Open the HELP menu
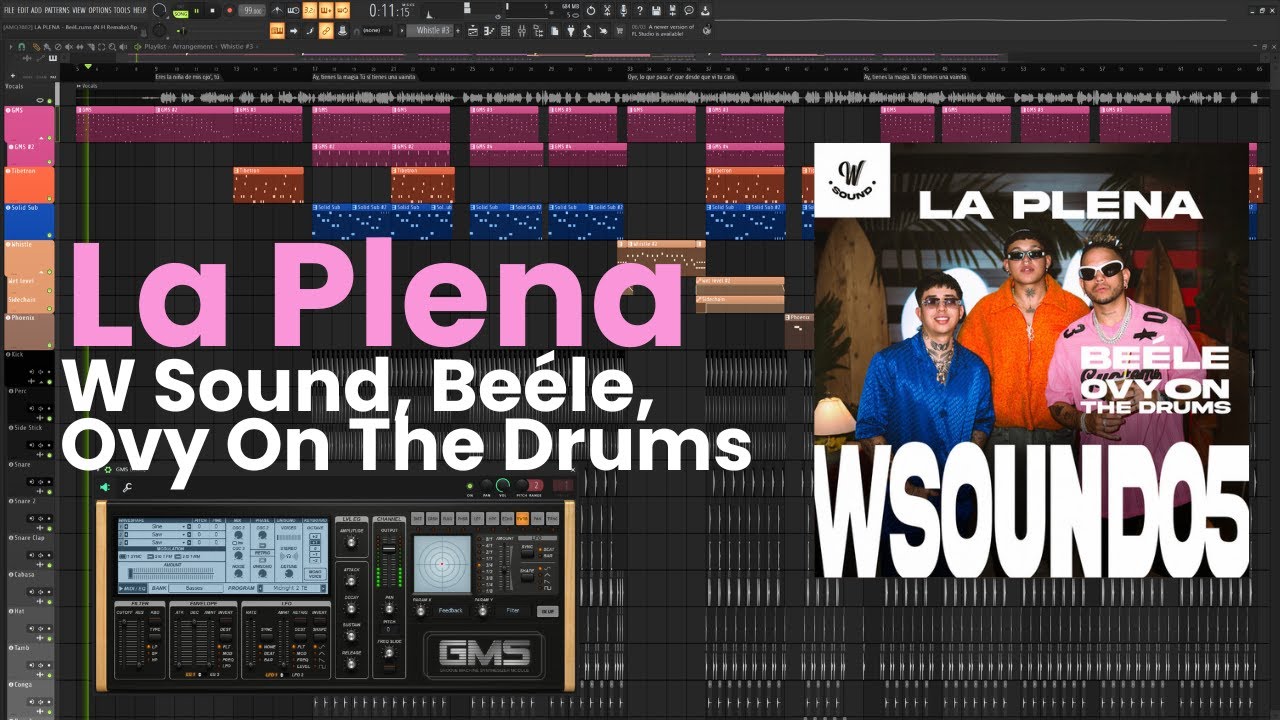The width and height of the screenshot is (1280, 720). point(140,10)
